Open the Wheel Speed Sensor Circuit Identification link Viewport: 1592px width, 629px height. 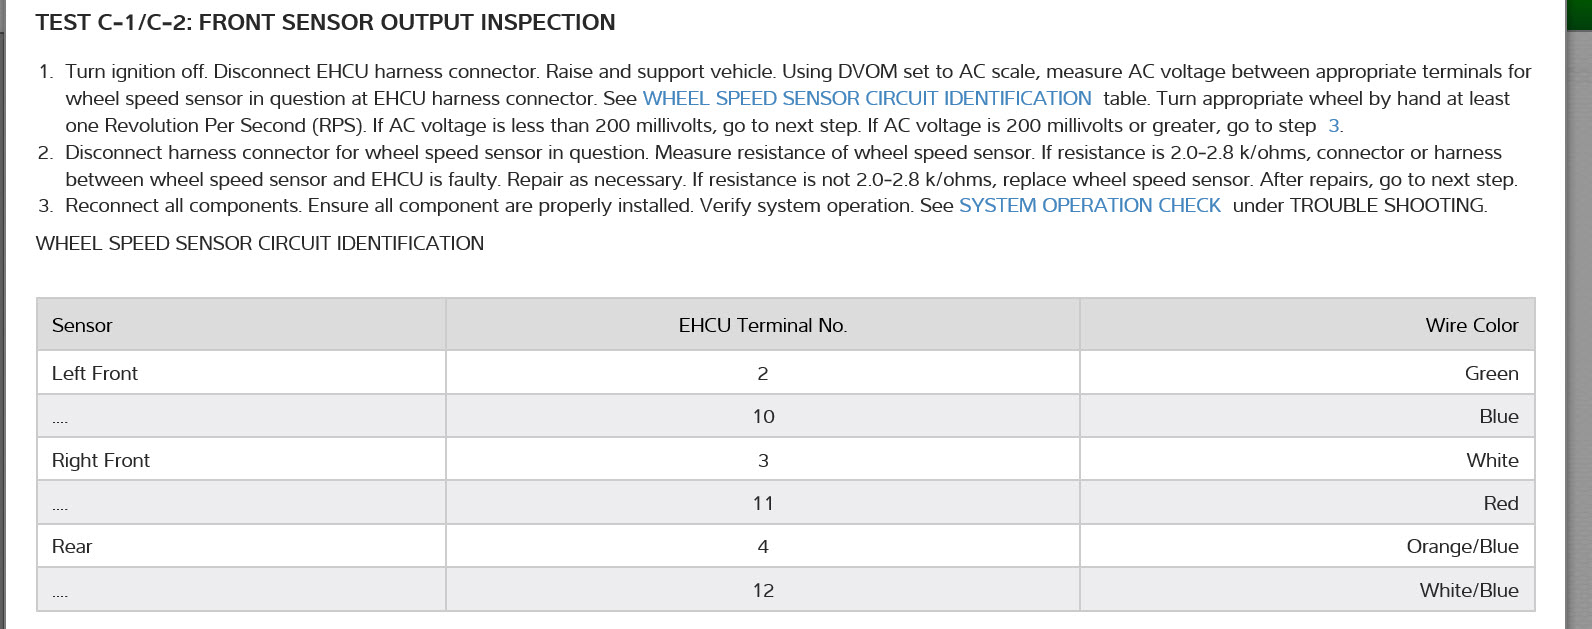point(866,98)
